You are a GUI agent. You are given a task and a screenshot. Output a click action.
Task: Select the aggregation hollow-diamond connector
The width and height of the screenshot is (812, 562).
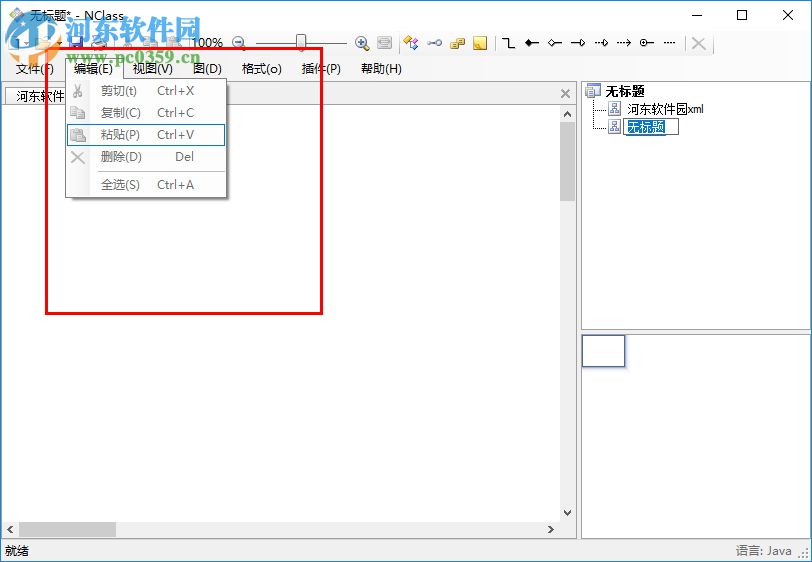[555, 42]
